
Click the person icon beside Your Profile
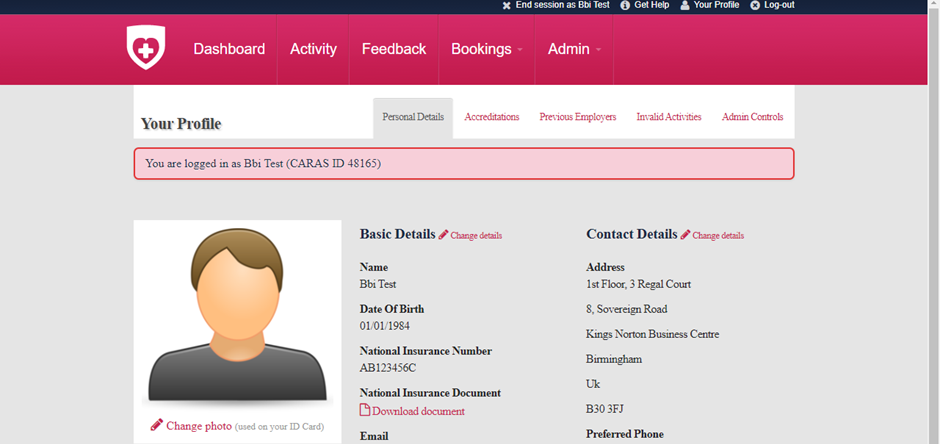click(685, 5)
